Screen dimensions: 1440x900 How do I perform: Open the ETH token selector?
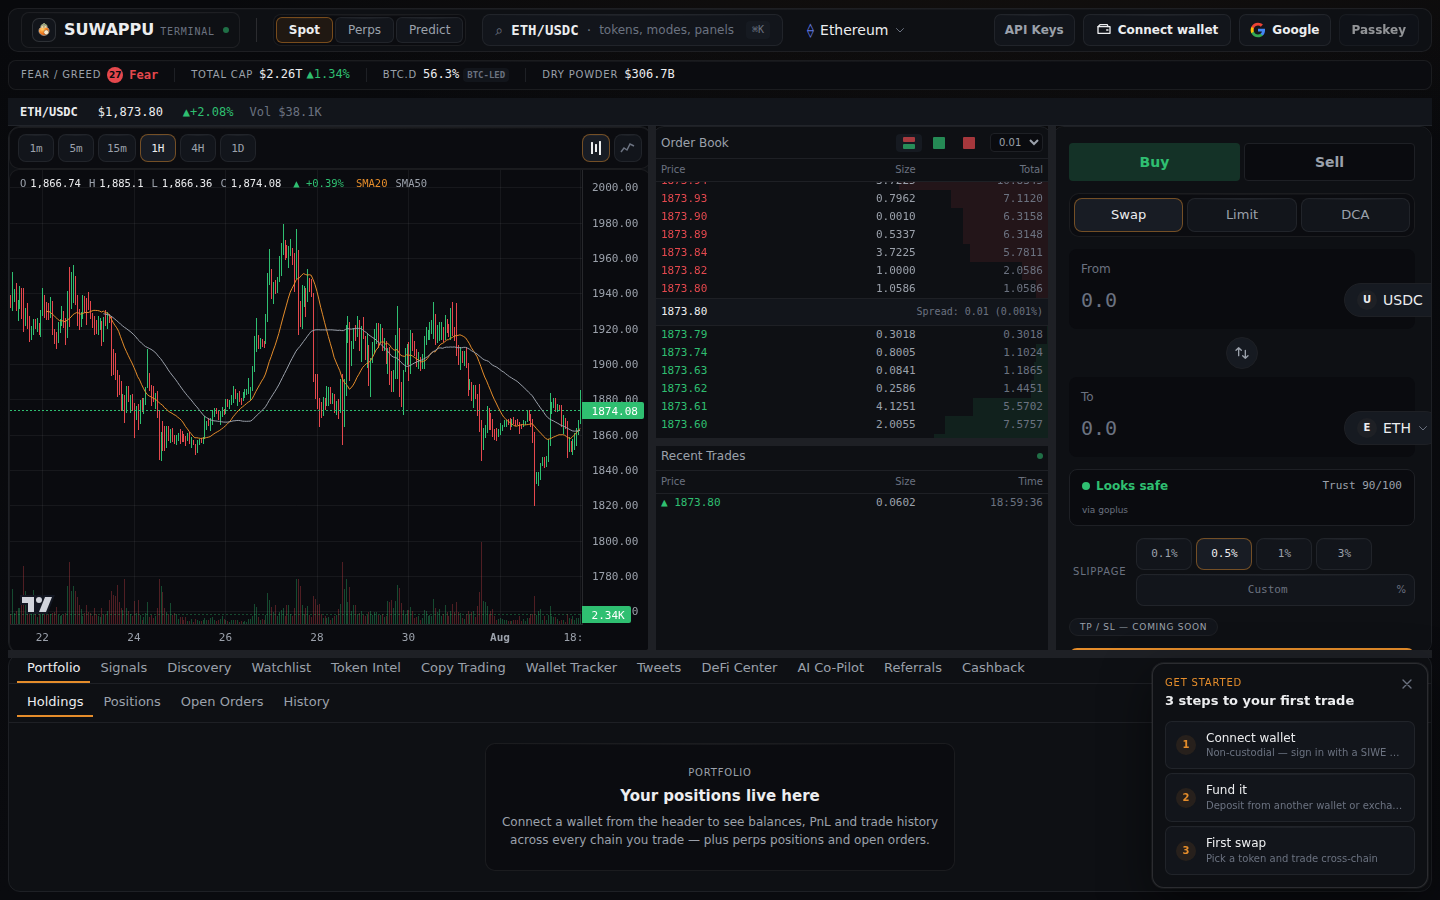tap(1387, 428)
